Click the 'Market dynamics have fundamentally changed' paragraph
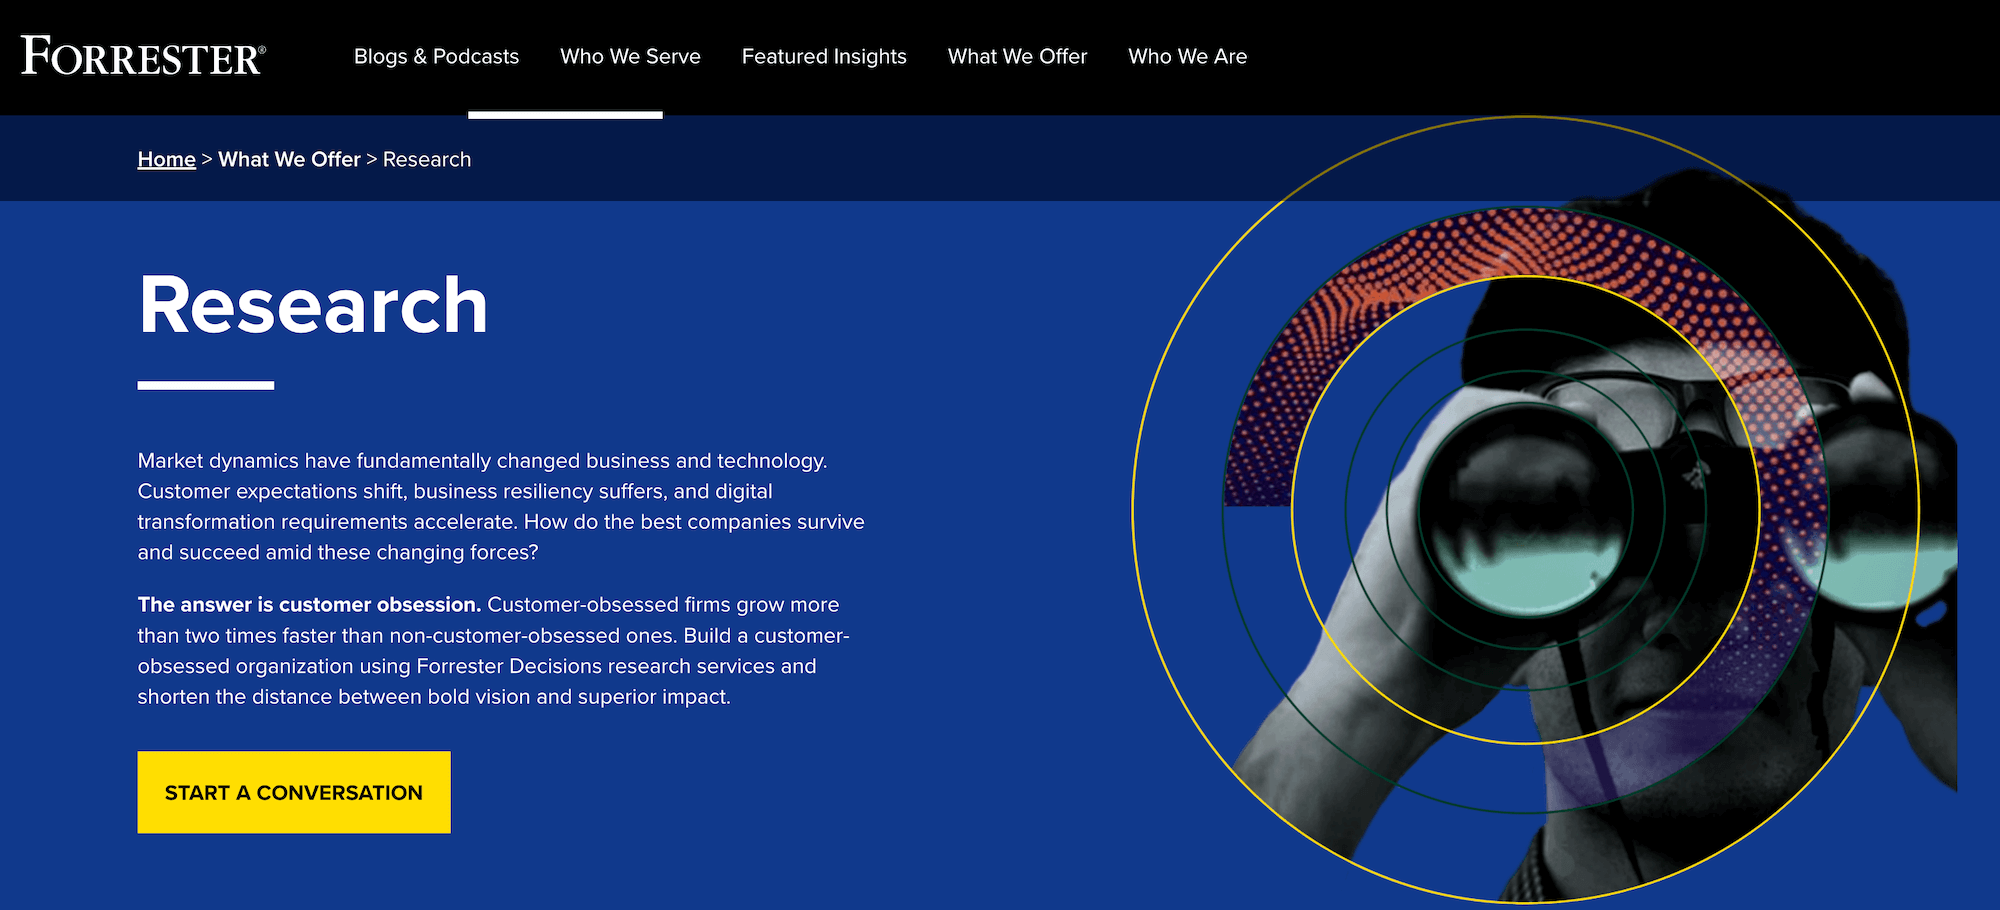 coord(501,506)
